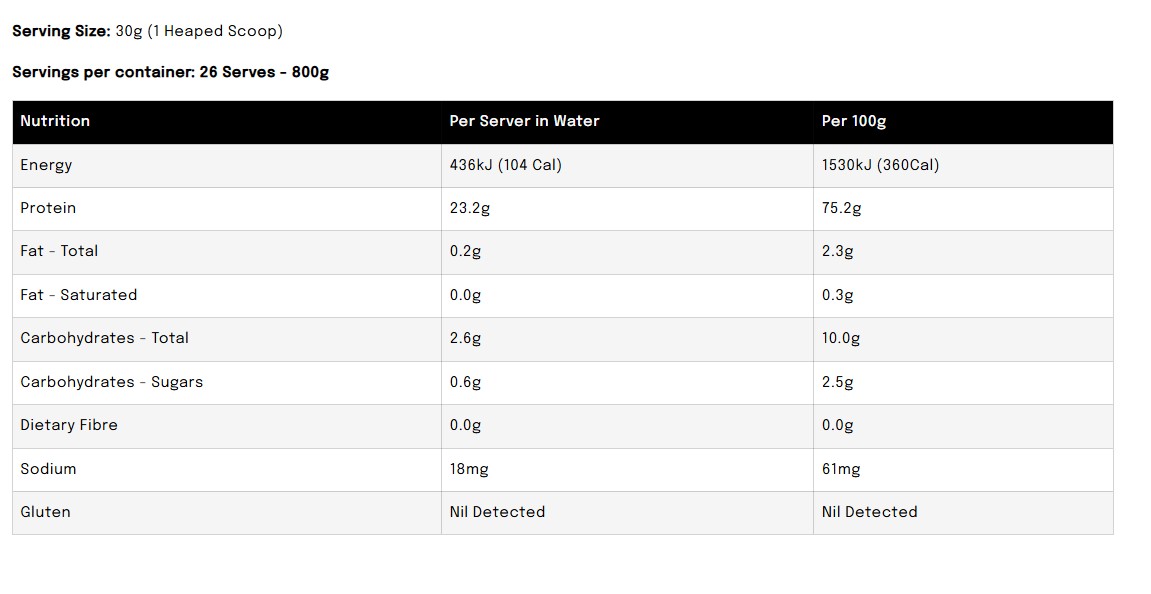Click the 61mg sodium value
This screenshot has height=594, width=1151.
click(x=840, y=469)
